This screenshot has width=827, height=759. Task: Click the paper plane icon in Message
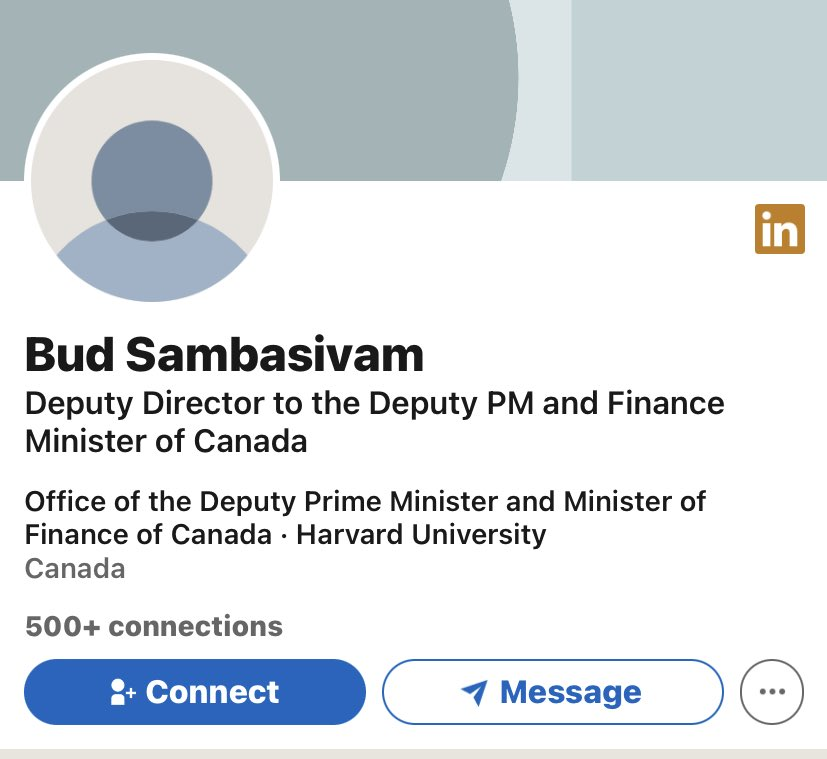click(x=474, y=692)
